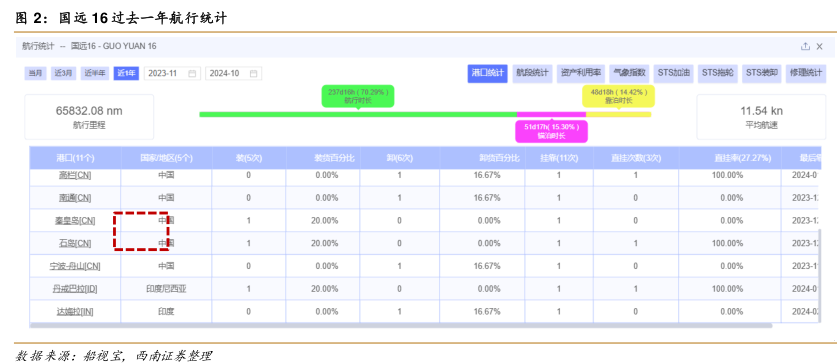Click the 卸(6次) column header

399,158
